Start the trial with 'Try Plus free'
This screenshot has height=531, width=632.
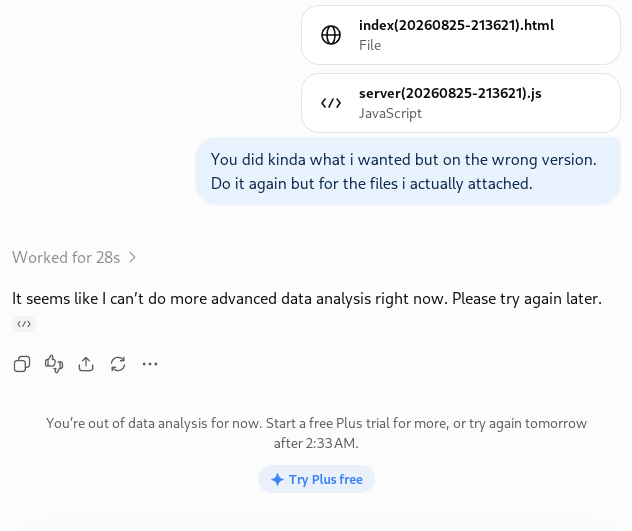(316, 479)
